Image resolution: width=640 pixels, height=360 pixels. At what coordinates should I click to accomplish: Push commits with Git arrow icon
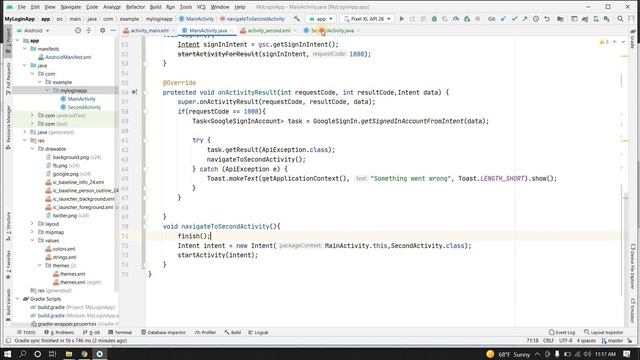click(x=525, y=19)
